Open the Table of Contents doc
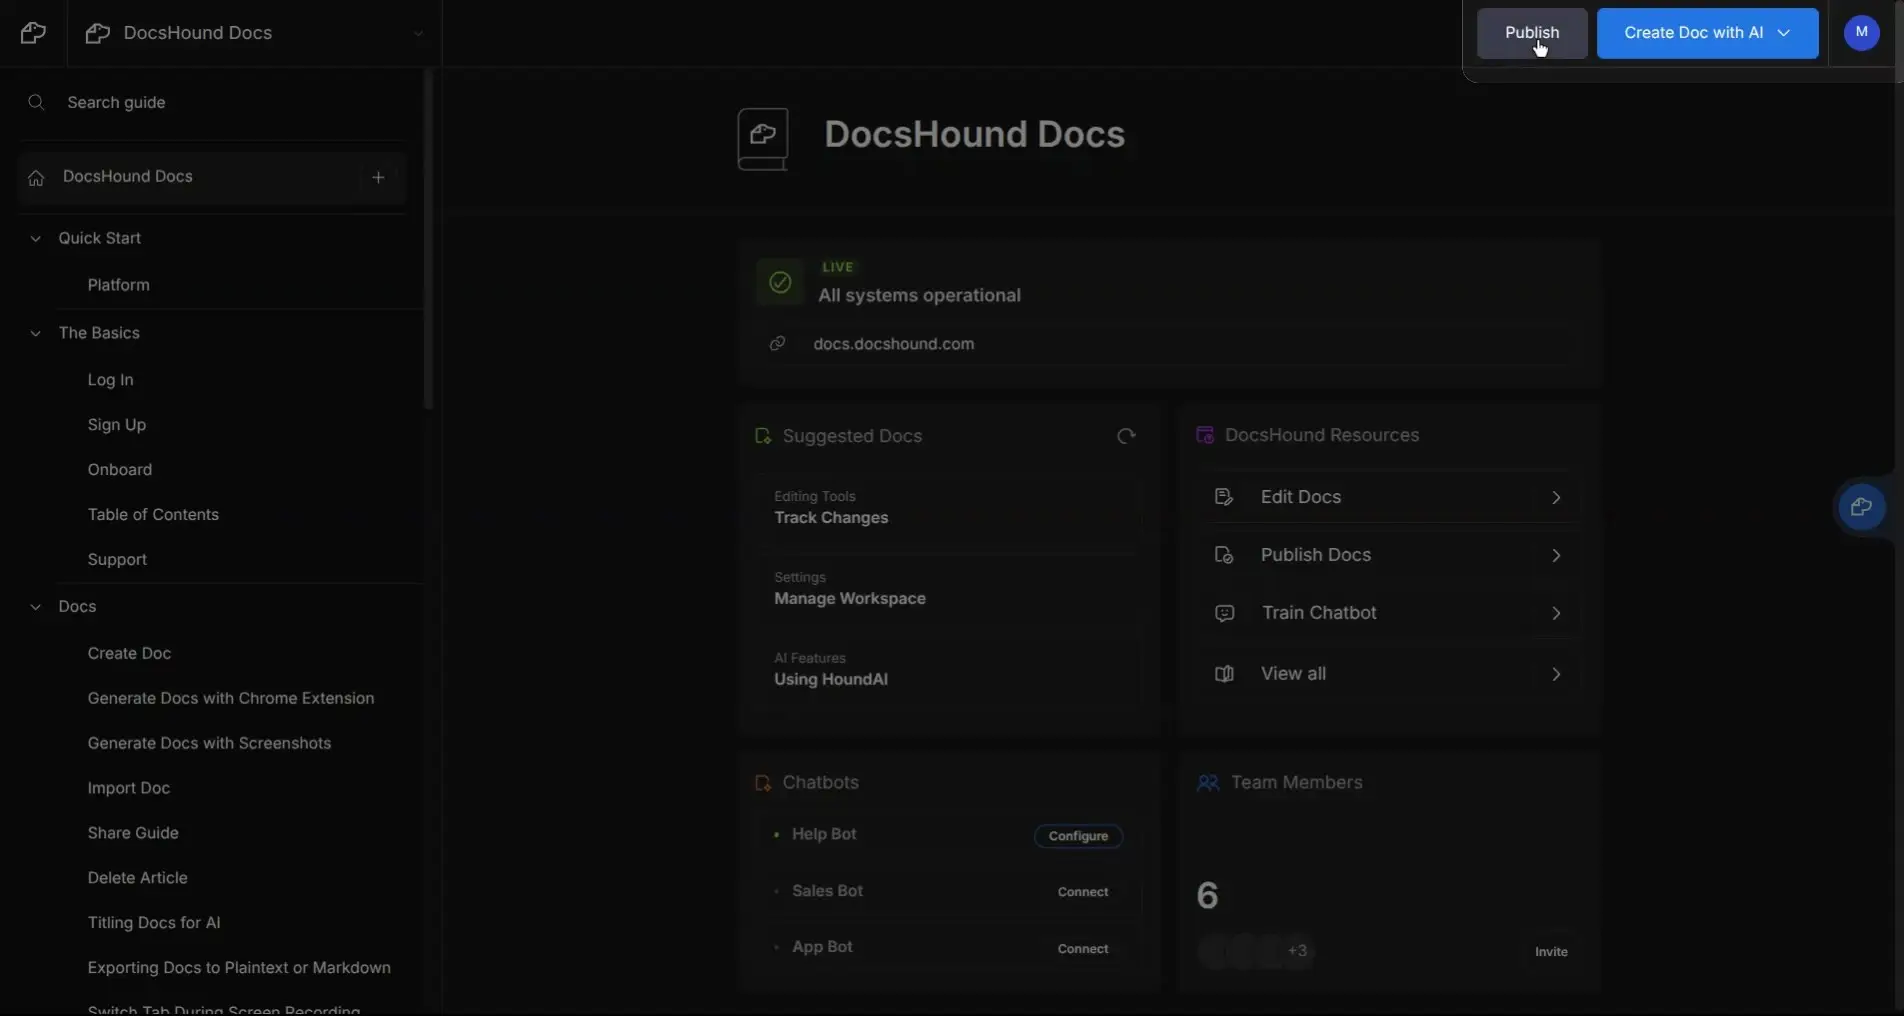1904x1016 pixels. pyautogui.click(x=153, y=515)
